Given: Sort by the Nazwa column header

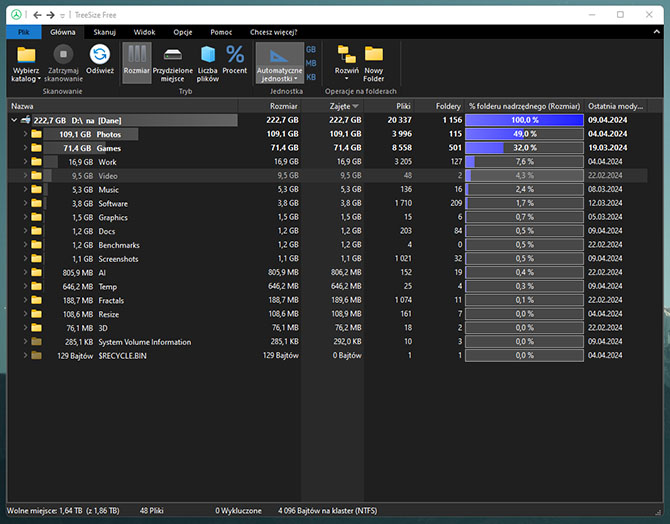Looking at the screenshot, I should 122,106.
